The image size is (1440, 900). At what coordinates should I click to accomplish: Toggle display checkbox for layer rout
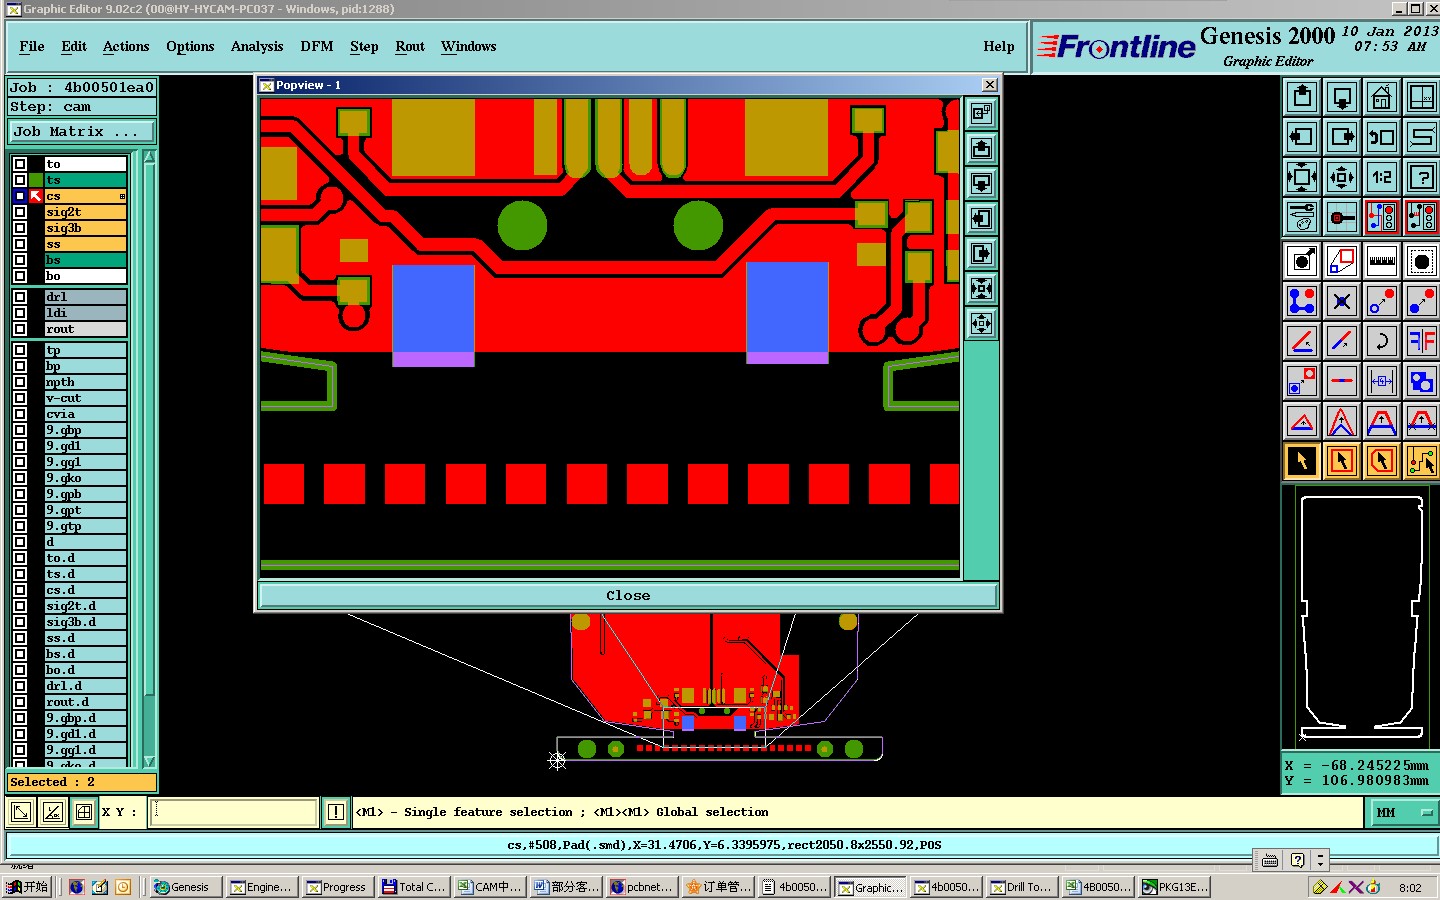pos(20,329)
